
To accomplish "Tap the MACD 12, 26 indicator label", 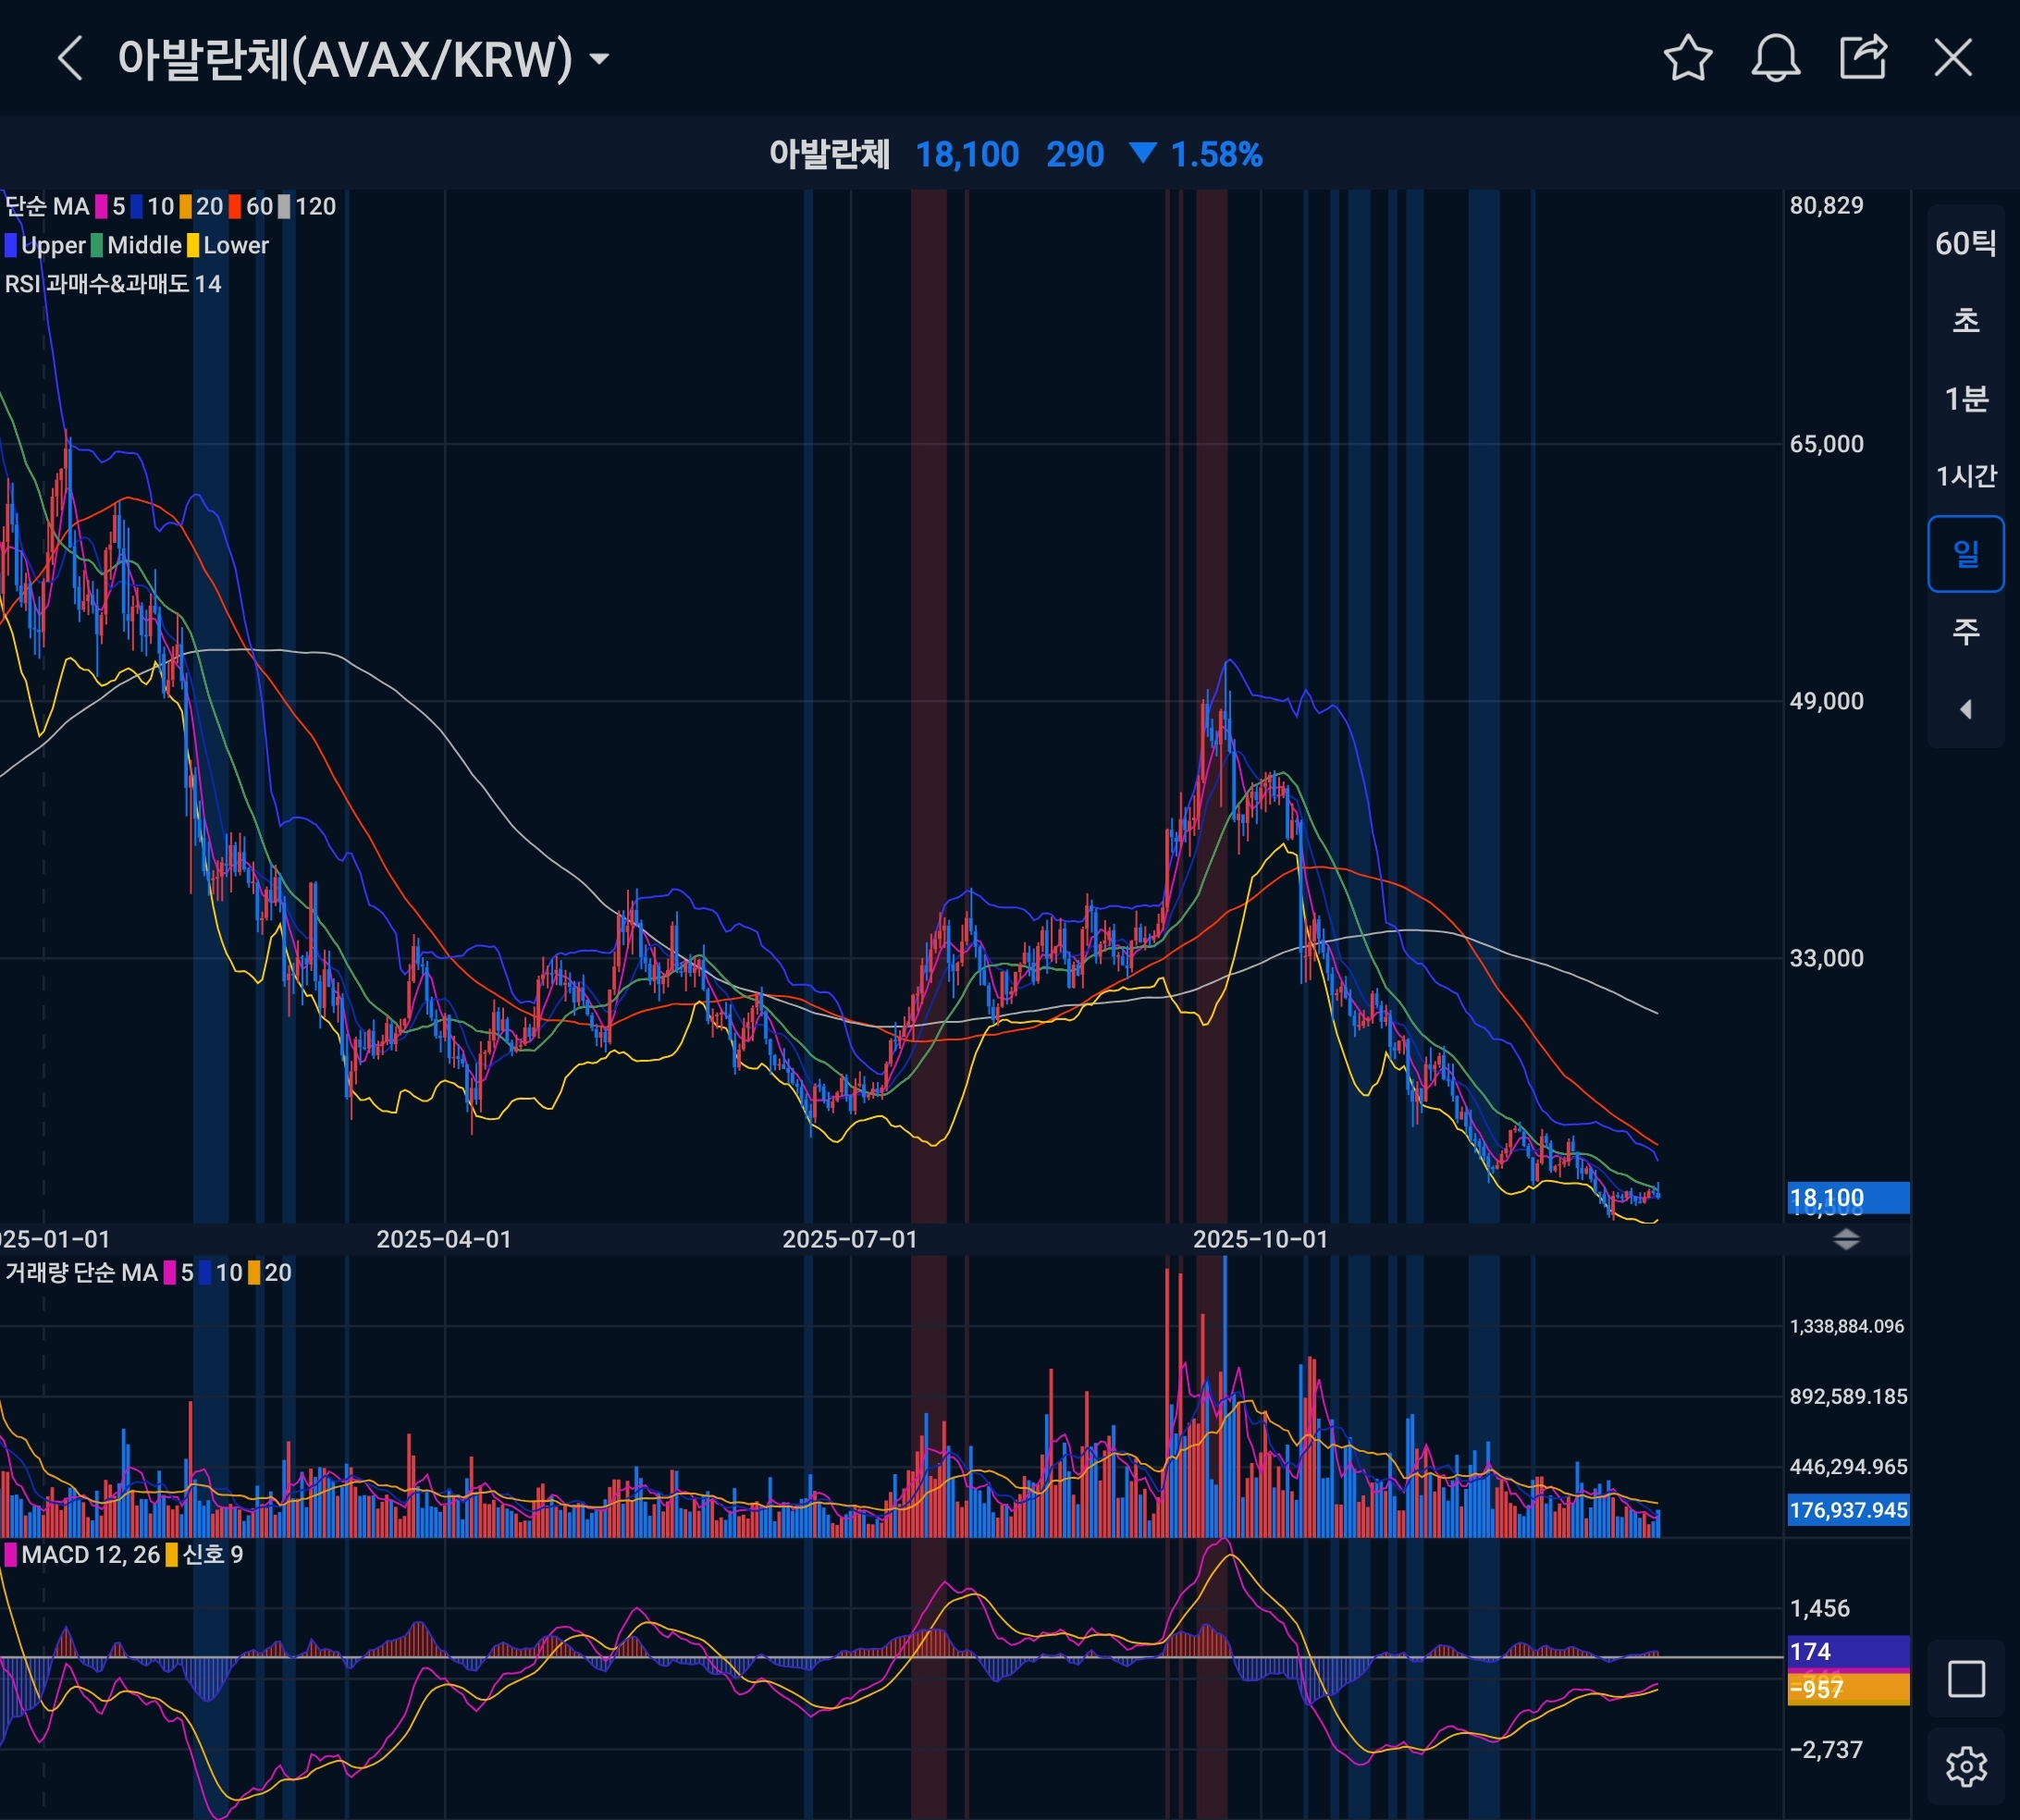I will click(x=90, y=1554).
